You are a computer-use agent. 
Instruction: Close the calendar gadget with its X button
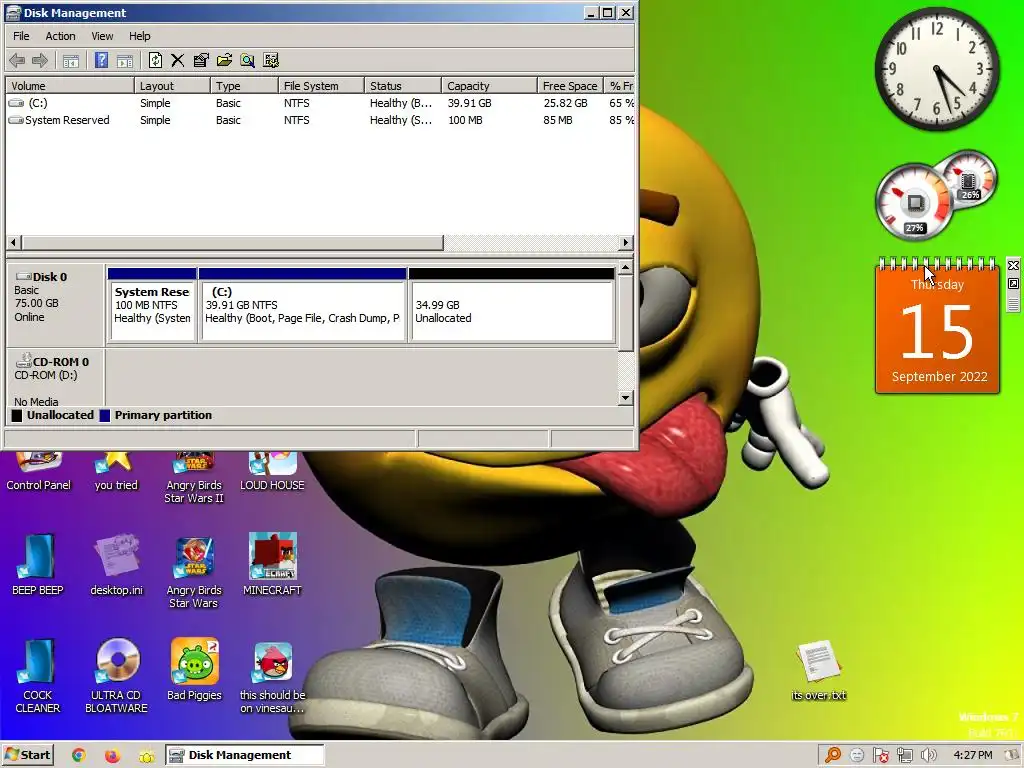point(1014,266)
